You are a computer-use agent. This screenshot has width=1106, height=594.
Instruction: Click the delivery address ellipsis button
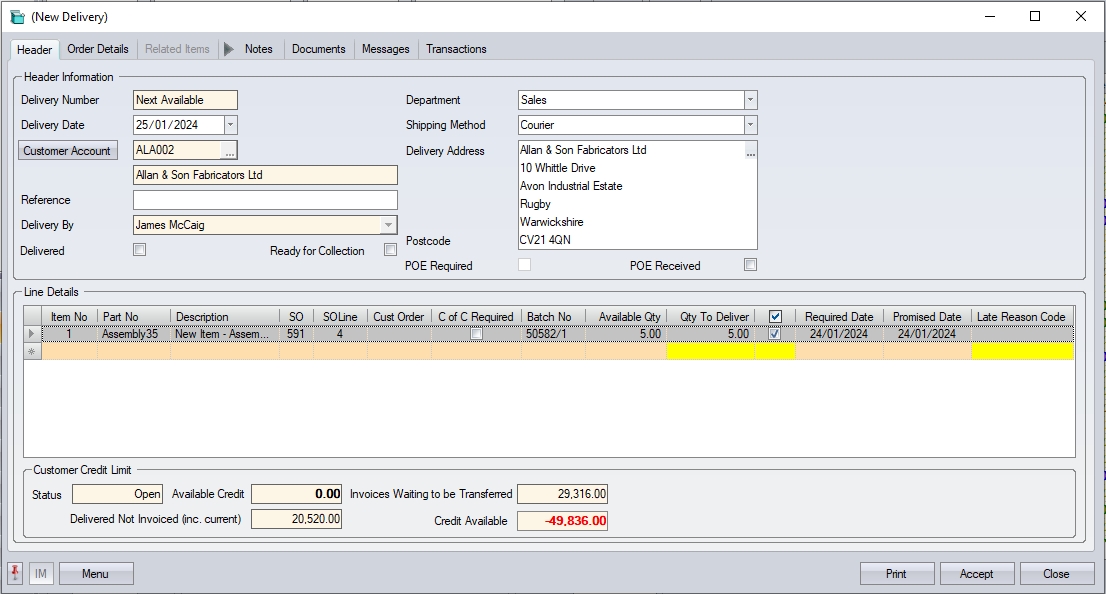tap(750, 152)
